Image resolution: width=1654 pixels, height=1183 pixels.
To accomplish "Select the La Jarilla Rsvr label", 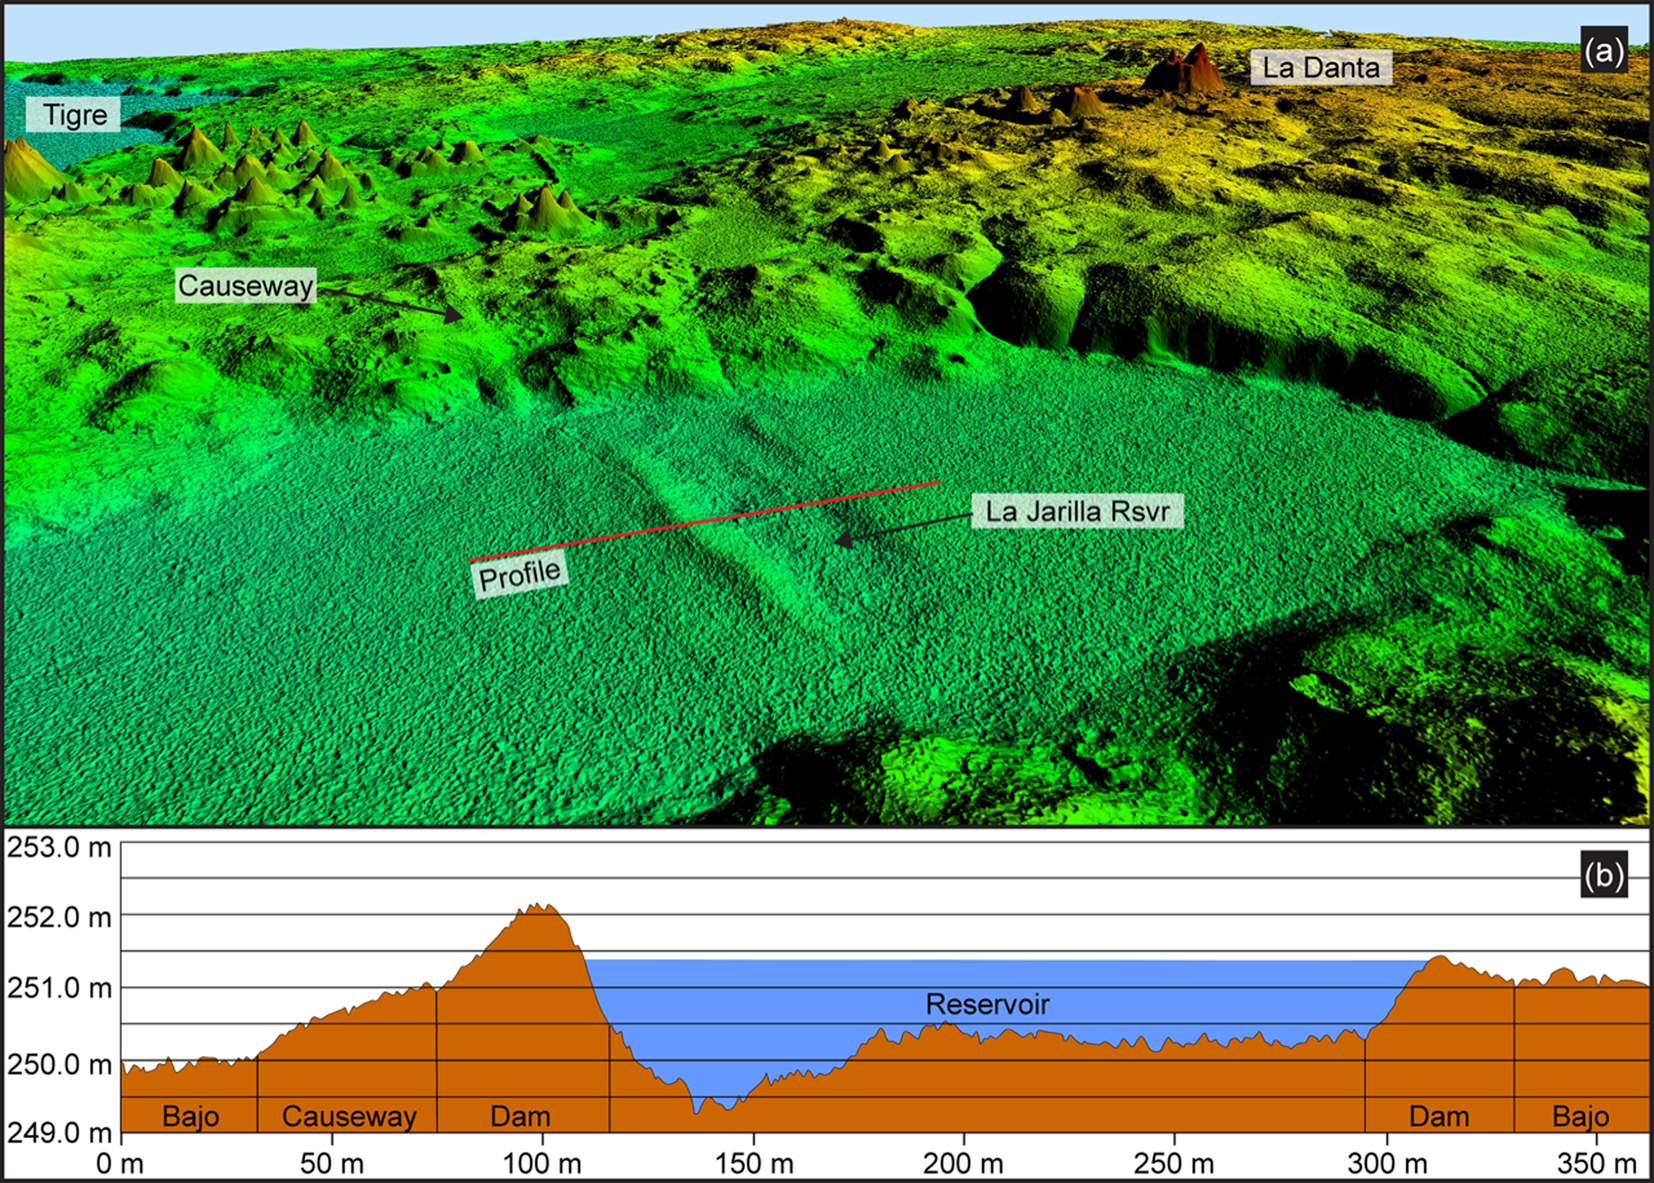I will click(x=1077, y=511).
